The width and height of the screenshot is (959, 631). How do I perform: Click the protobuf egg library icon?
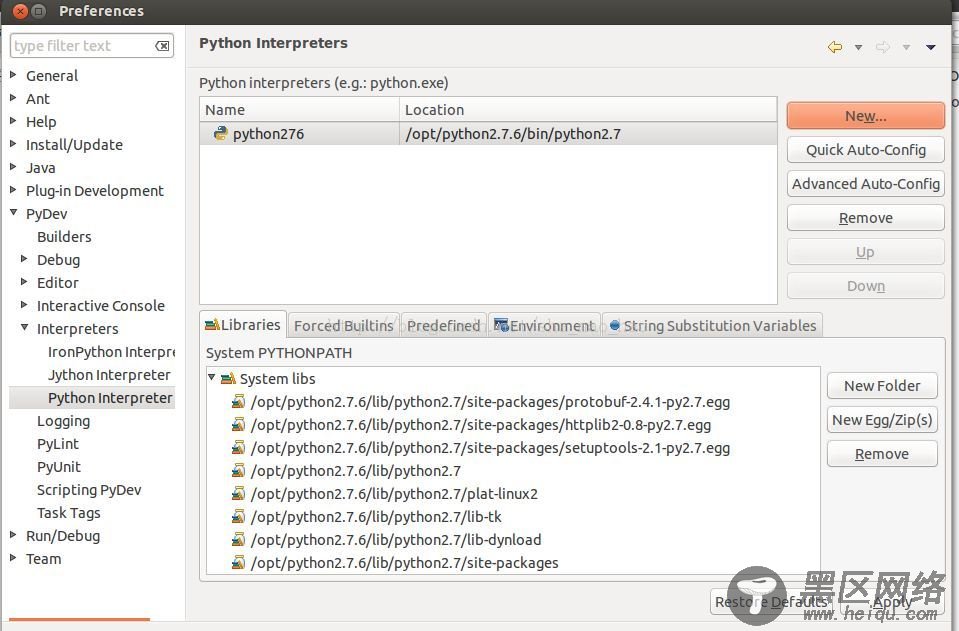238,402
